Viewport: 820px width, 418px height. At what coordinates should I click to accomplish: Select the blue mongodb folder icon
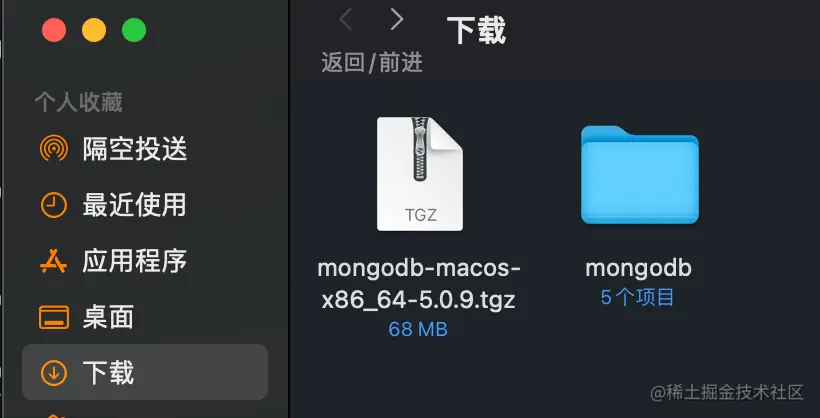click(x=640, y=174)
